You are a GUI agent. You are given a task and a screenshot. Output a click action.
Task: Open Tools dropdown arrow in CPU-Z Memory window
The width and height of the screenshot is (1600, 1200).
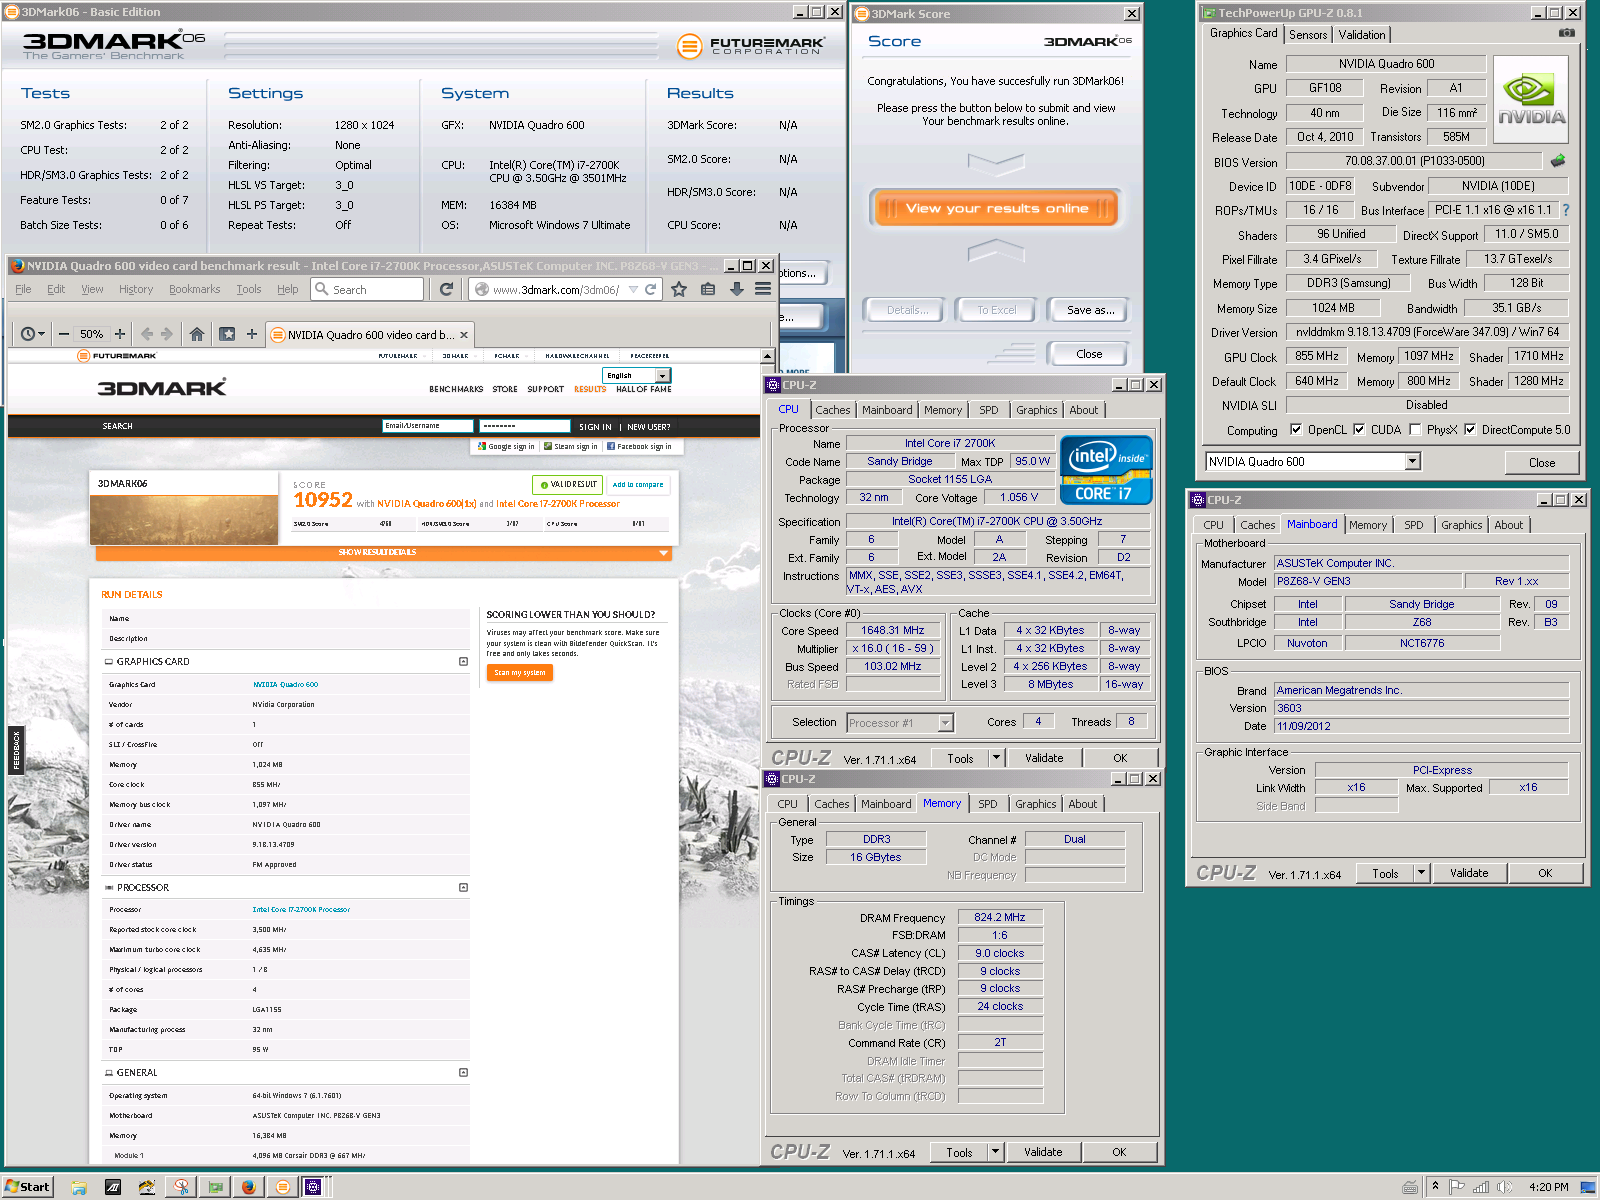pyautogui.click(x=995, y=1152)
